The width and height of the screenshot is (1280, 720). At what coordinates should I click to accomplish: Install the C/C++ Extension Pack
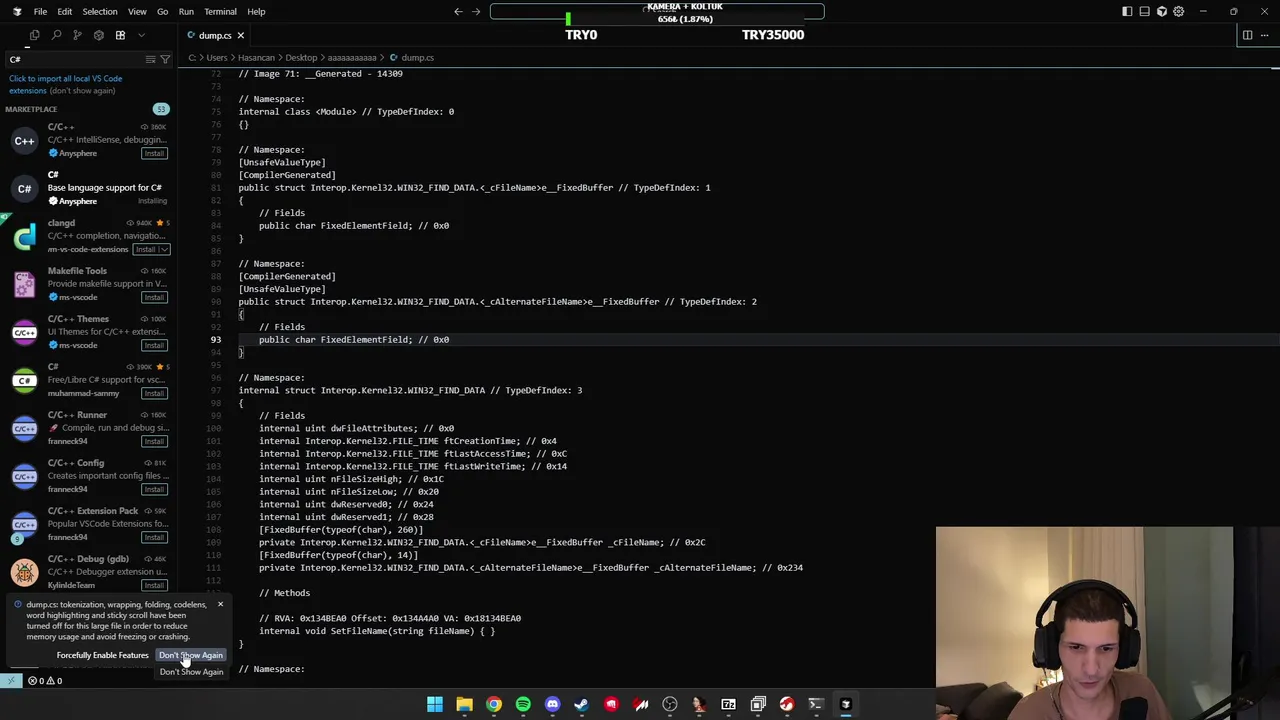154,537
